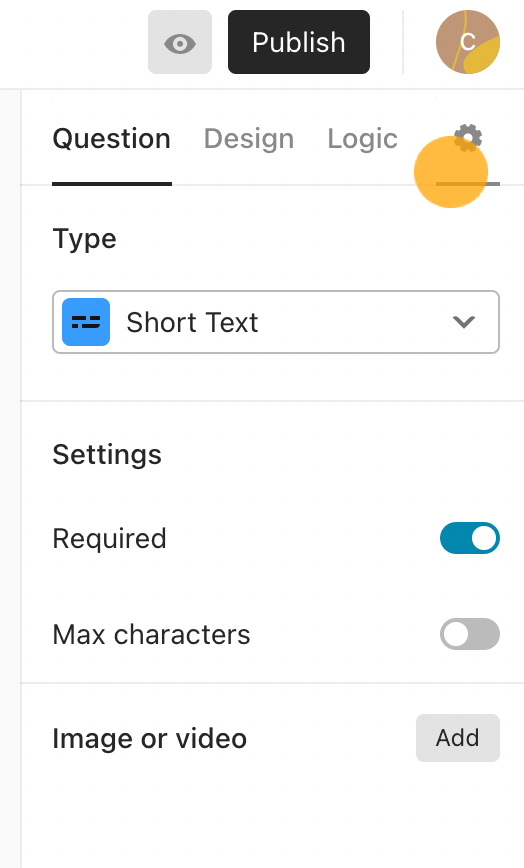Open the user avatar menu

click(468, 42)
